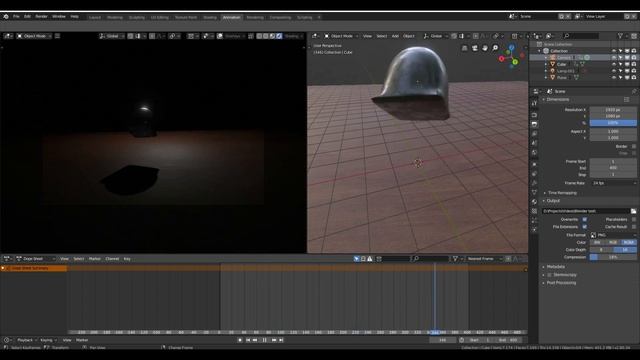Toggle the Border checkbox
This screenshot has height=360, width=640.
coord(633,147)
